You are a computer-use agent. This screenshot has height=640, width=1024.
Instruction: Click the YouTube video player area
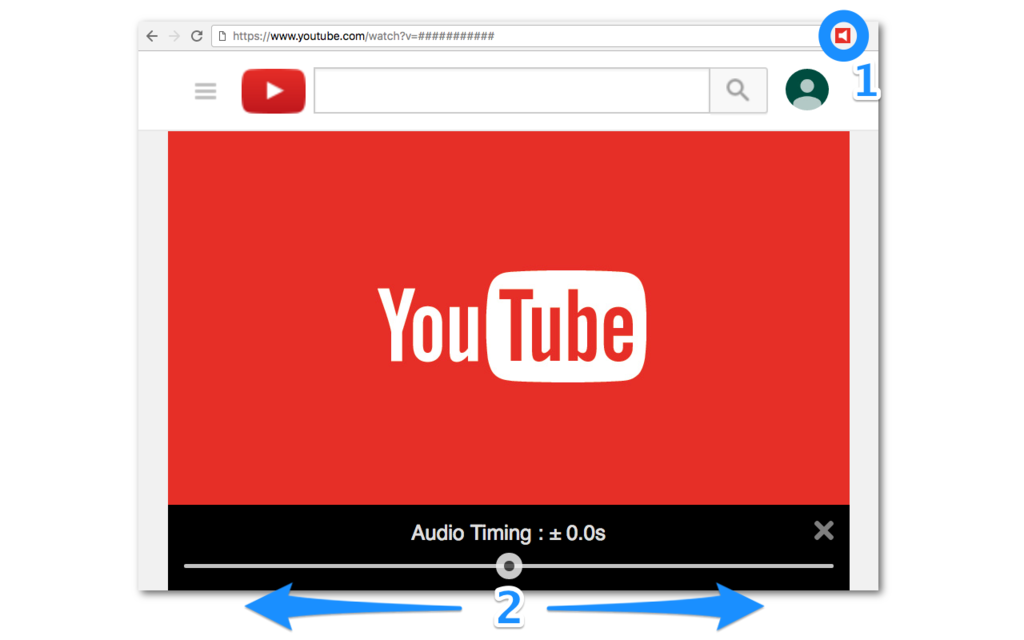tap(509, 318)
